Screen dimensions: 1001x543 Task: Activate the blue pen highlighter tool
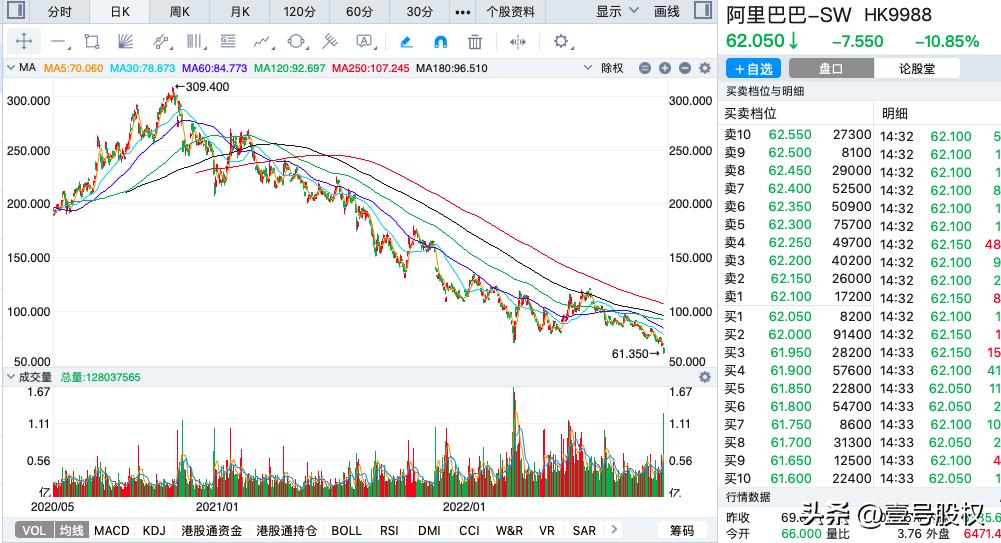pyautogui.click(x=405, y=42)
